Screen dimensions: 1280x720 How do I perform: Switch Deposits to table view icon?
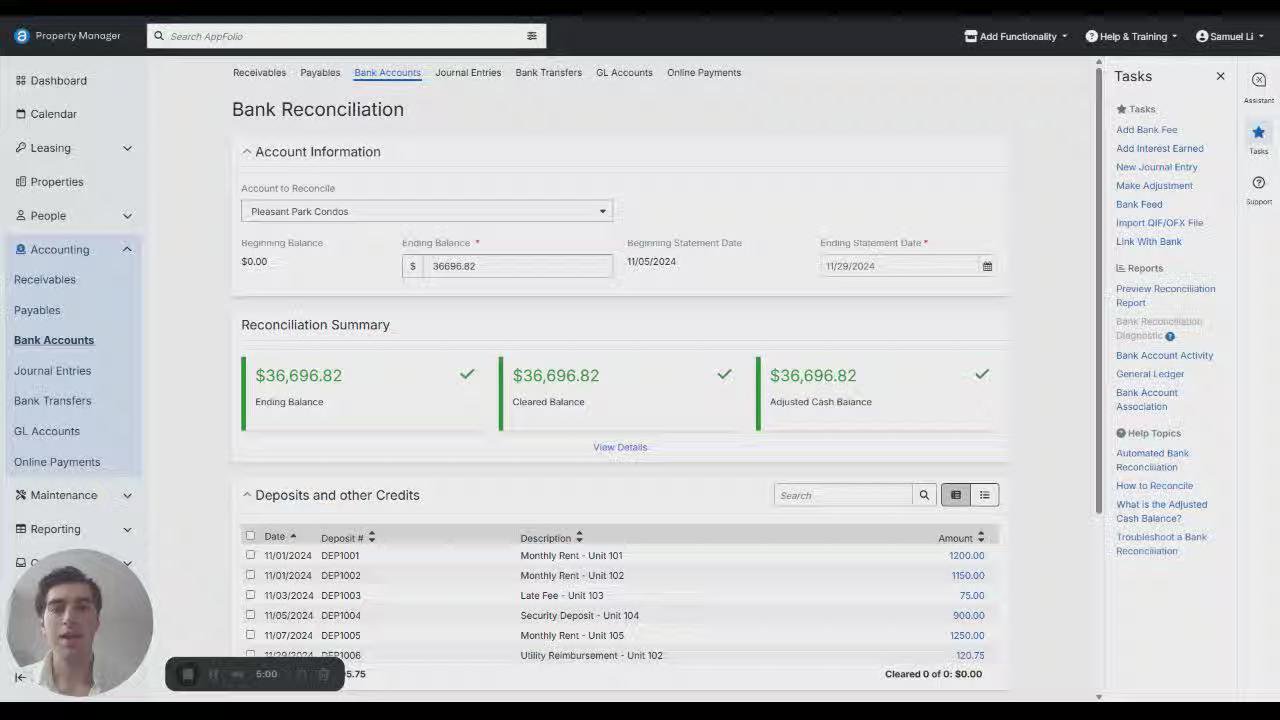pyautogui.click(x=956, y=495)
